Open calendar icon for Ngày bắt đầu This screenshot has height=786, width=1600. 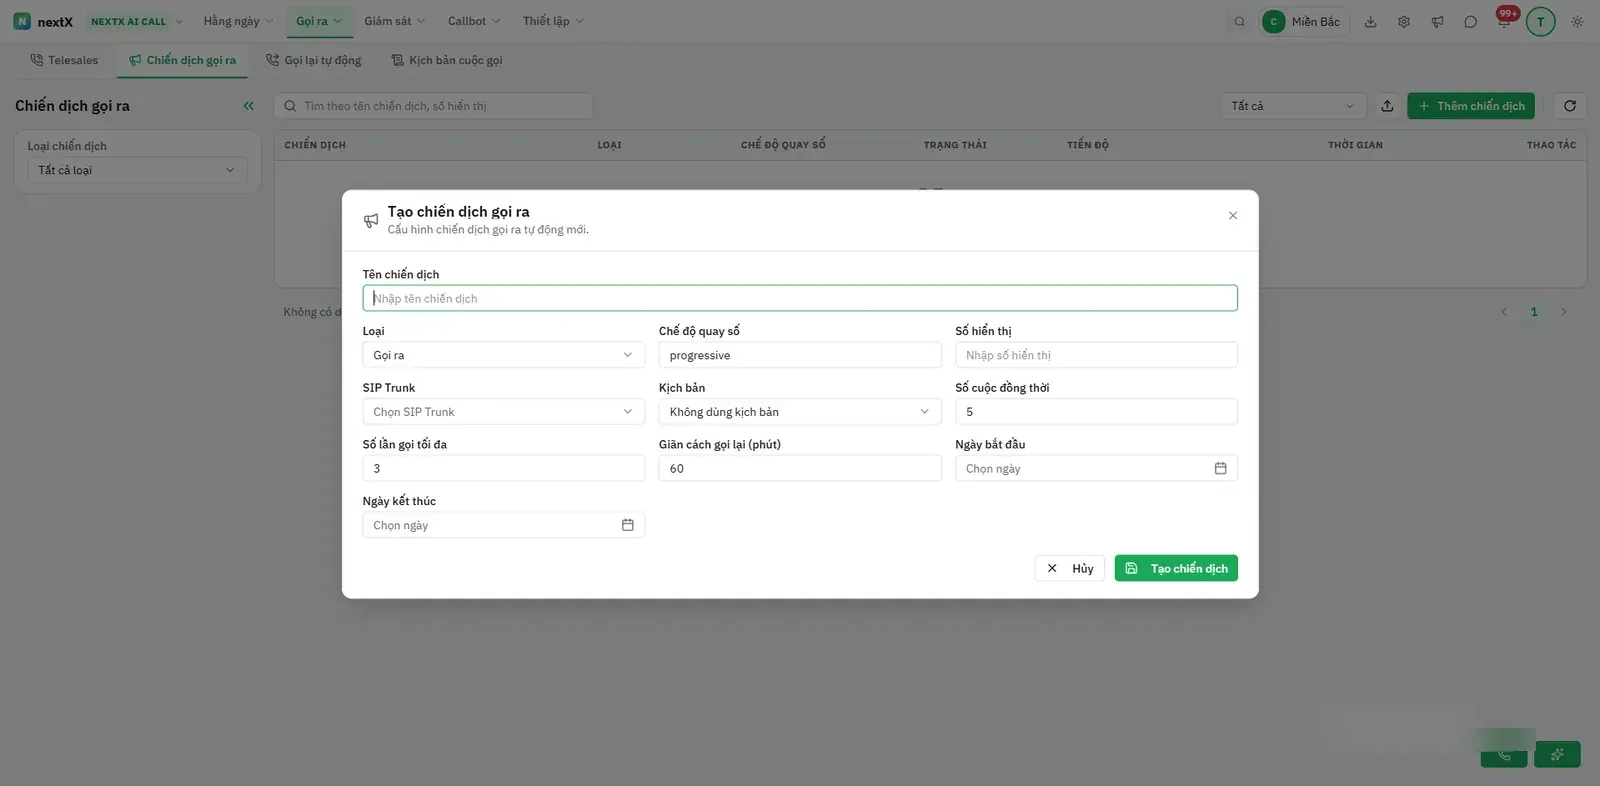pos(1220,468)
